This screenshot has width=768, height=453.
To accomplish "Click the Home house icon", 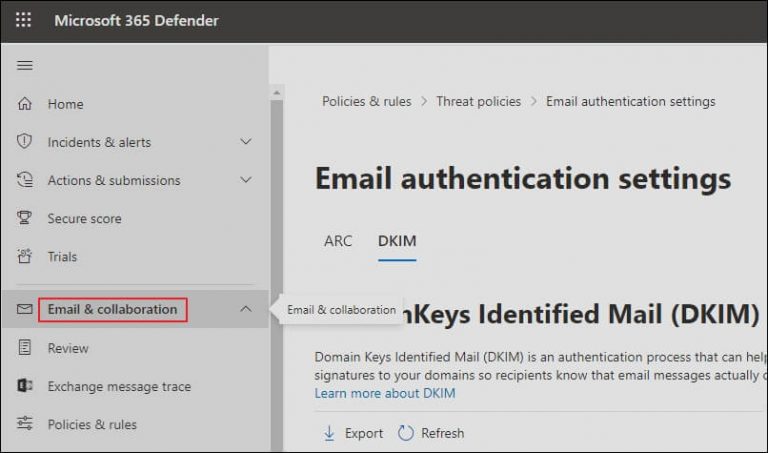I will point(24,104).
